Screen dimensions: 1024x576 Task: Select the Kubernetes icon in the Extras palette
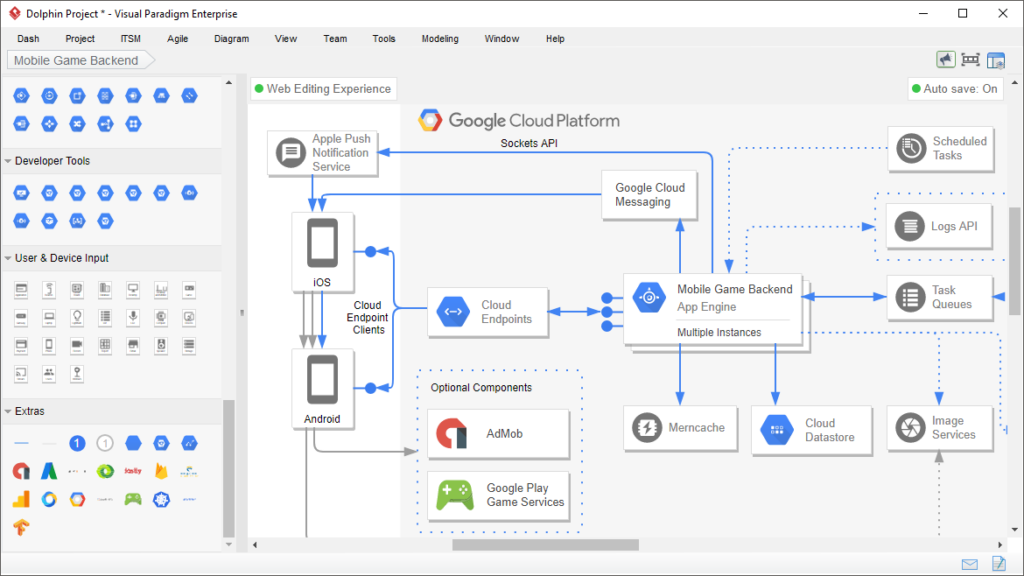coord(160,500)
